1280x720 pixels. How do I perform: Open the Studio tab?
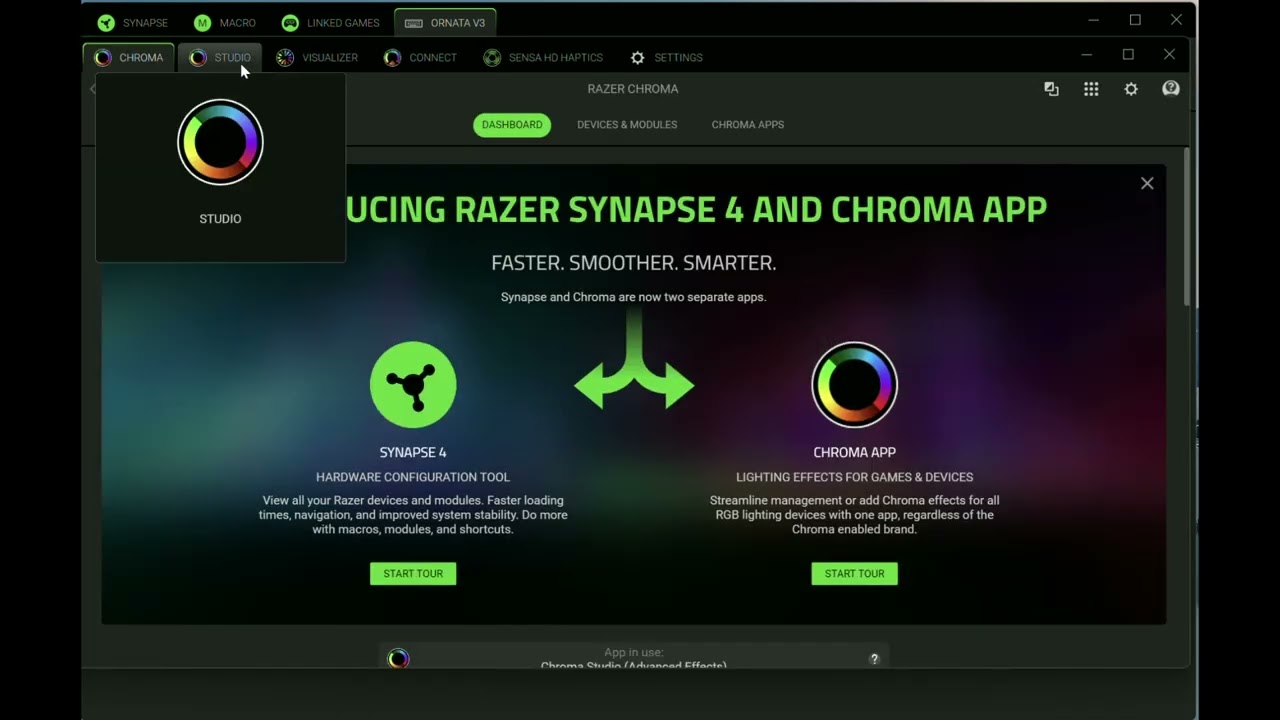click(x=220, y=57)
